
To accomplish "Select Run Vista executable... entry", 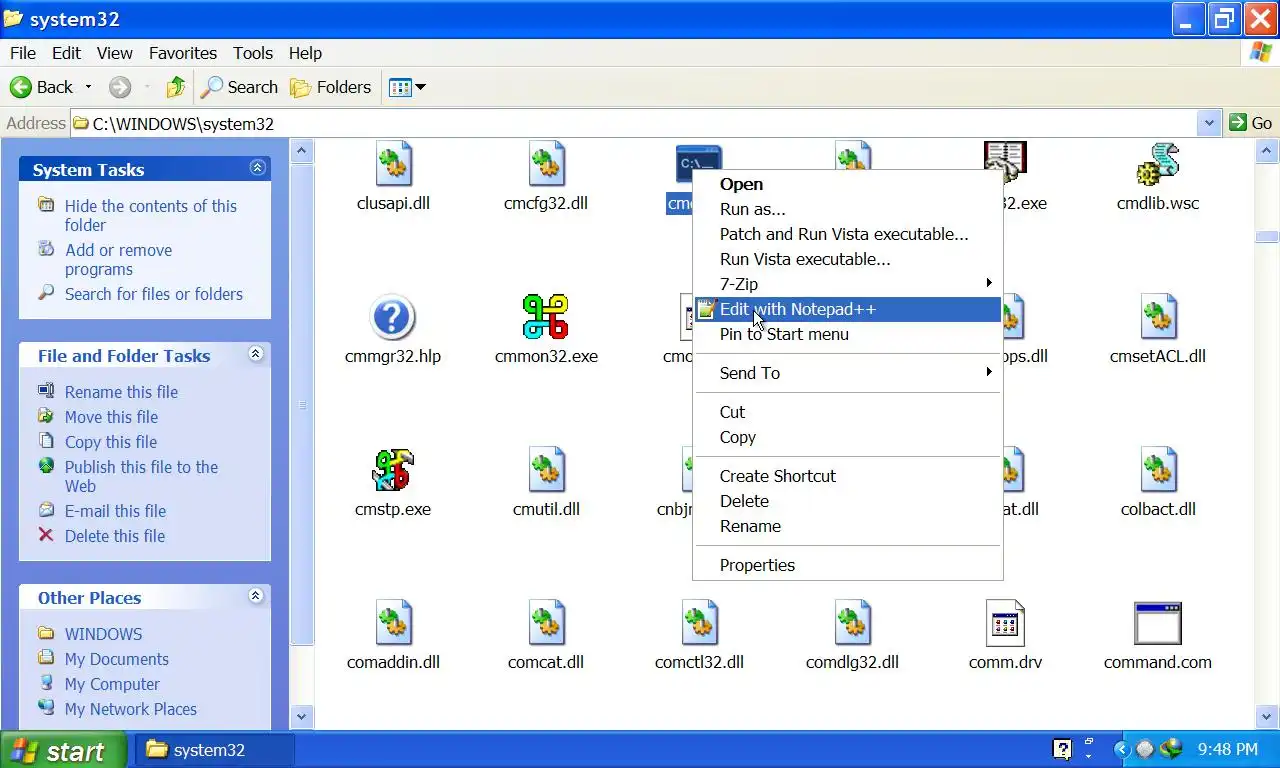I will 848,259.
